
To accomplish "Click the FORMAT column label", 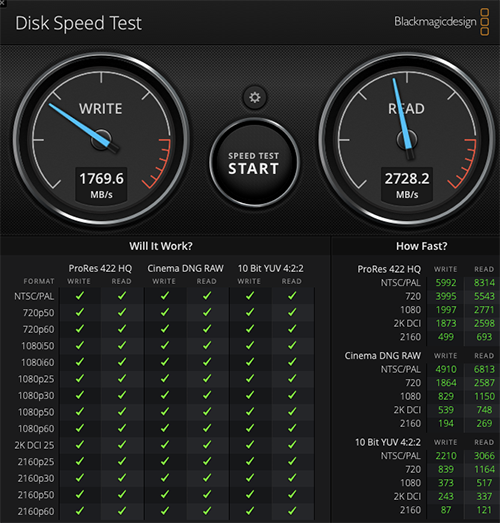I will pos(39,282).
